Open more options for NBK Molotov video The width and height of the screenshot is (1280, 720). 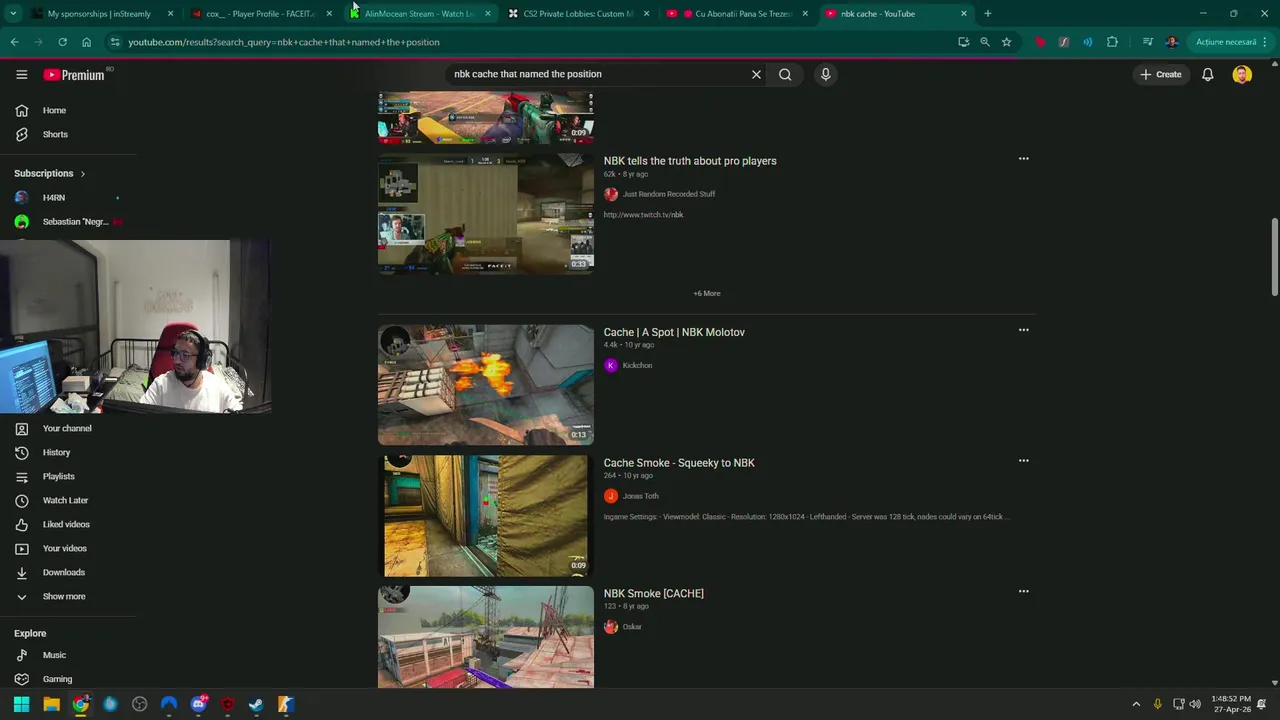coord(1023,330)
